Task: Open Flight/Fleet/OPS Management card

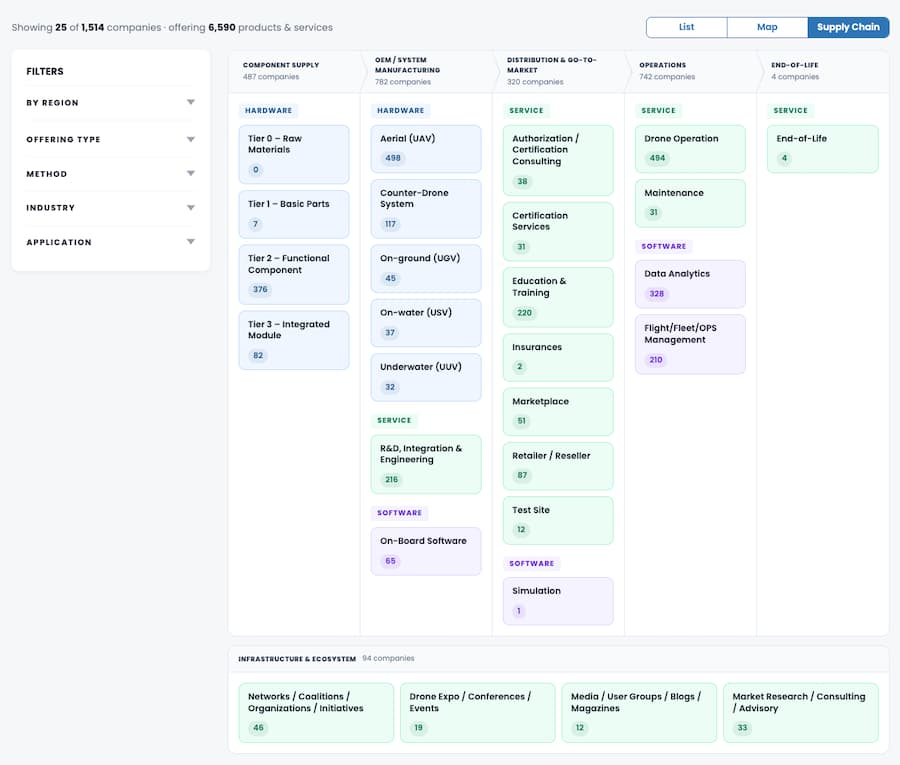Action: point(690,344)
